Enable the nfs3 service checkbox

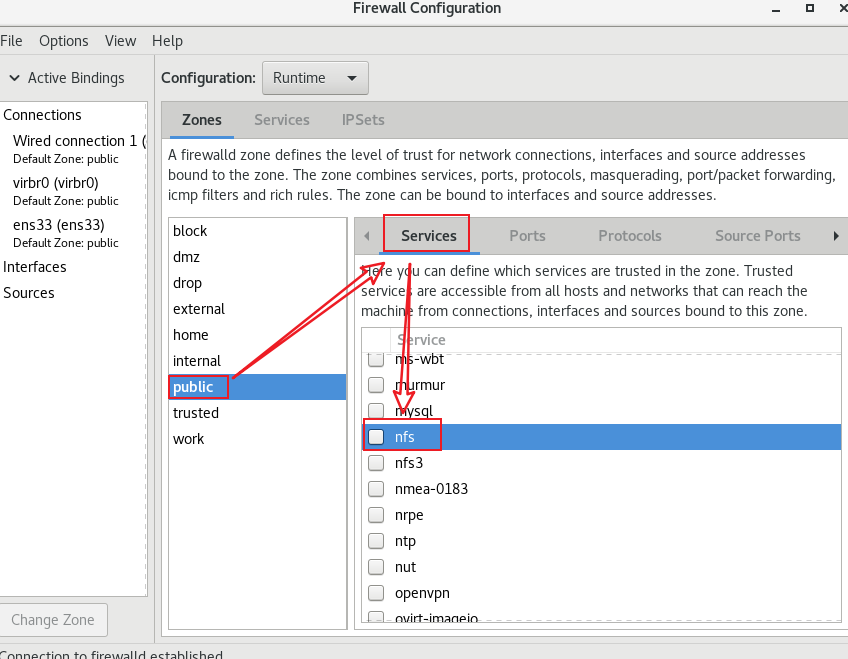tap(376, 463)
